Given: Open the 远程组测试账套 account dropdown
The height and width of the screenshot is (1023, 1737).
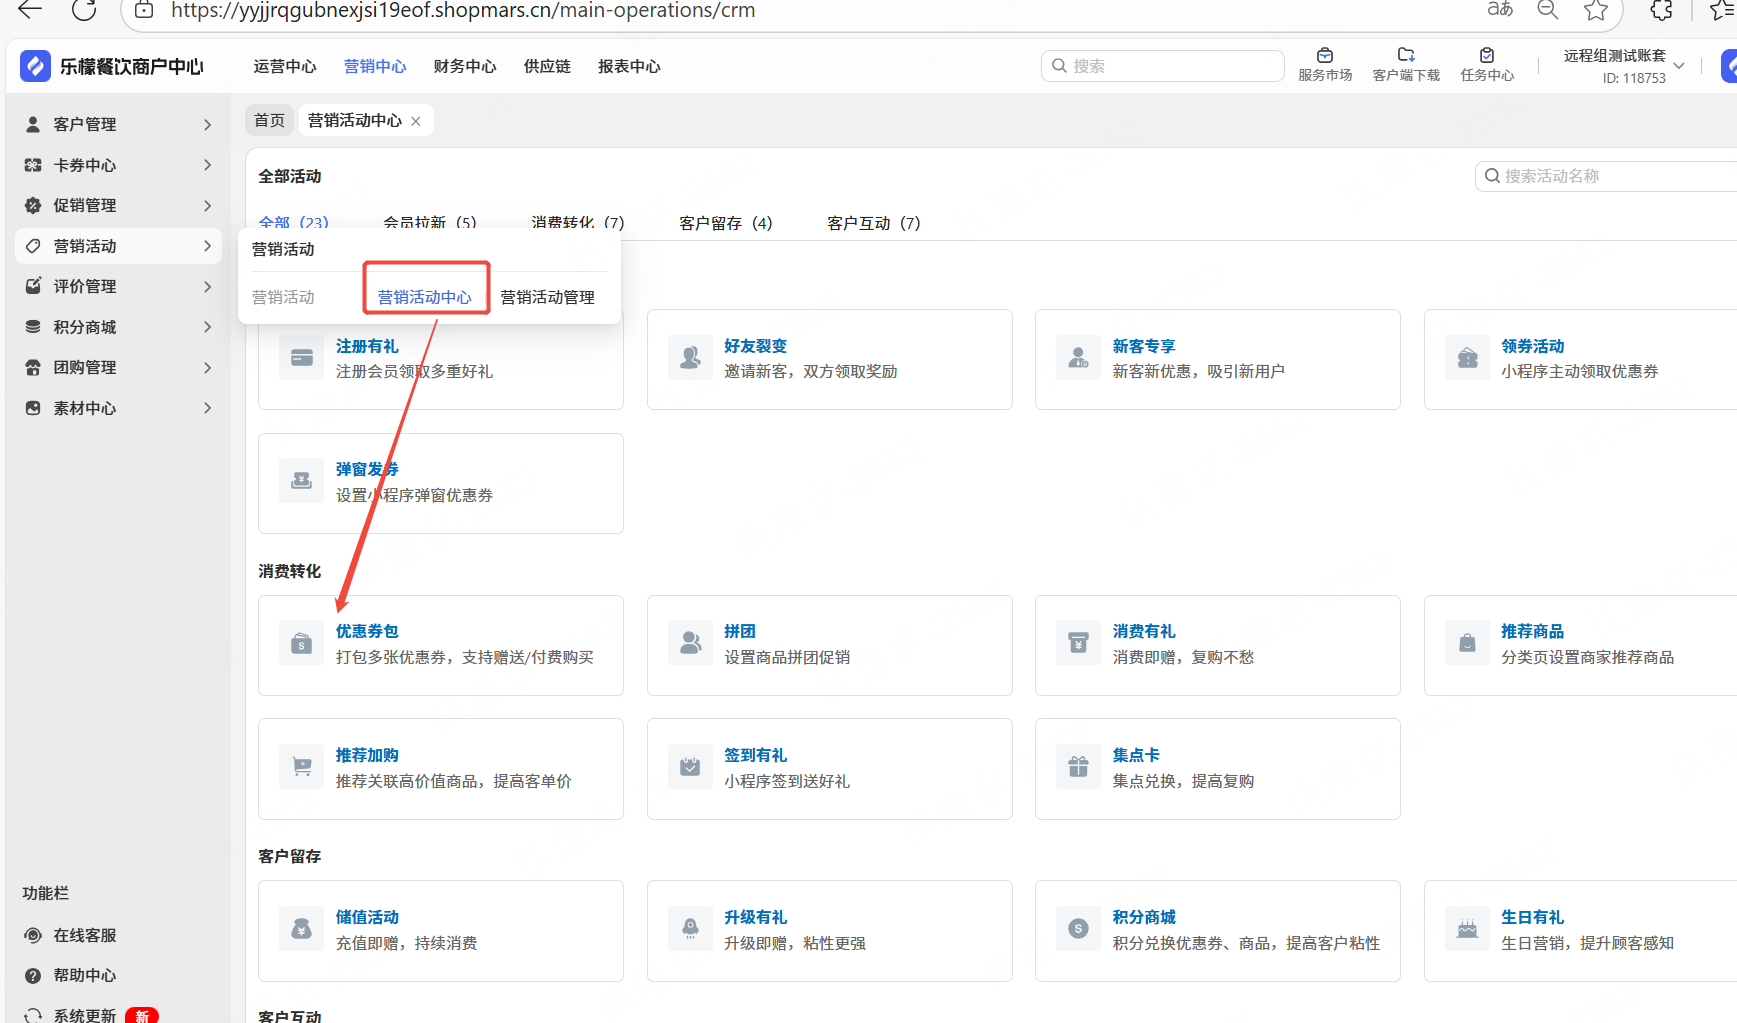Looking at the screenshot, I should 1625,66.
